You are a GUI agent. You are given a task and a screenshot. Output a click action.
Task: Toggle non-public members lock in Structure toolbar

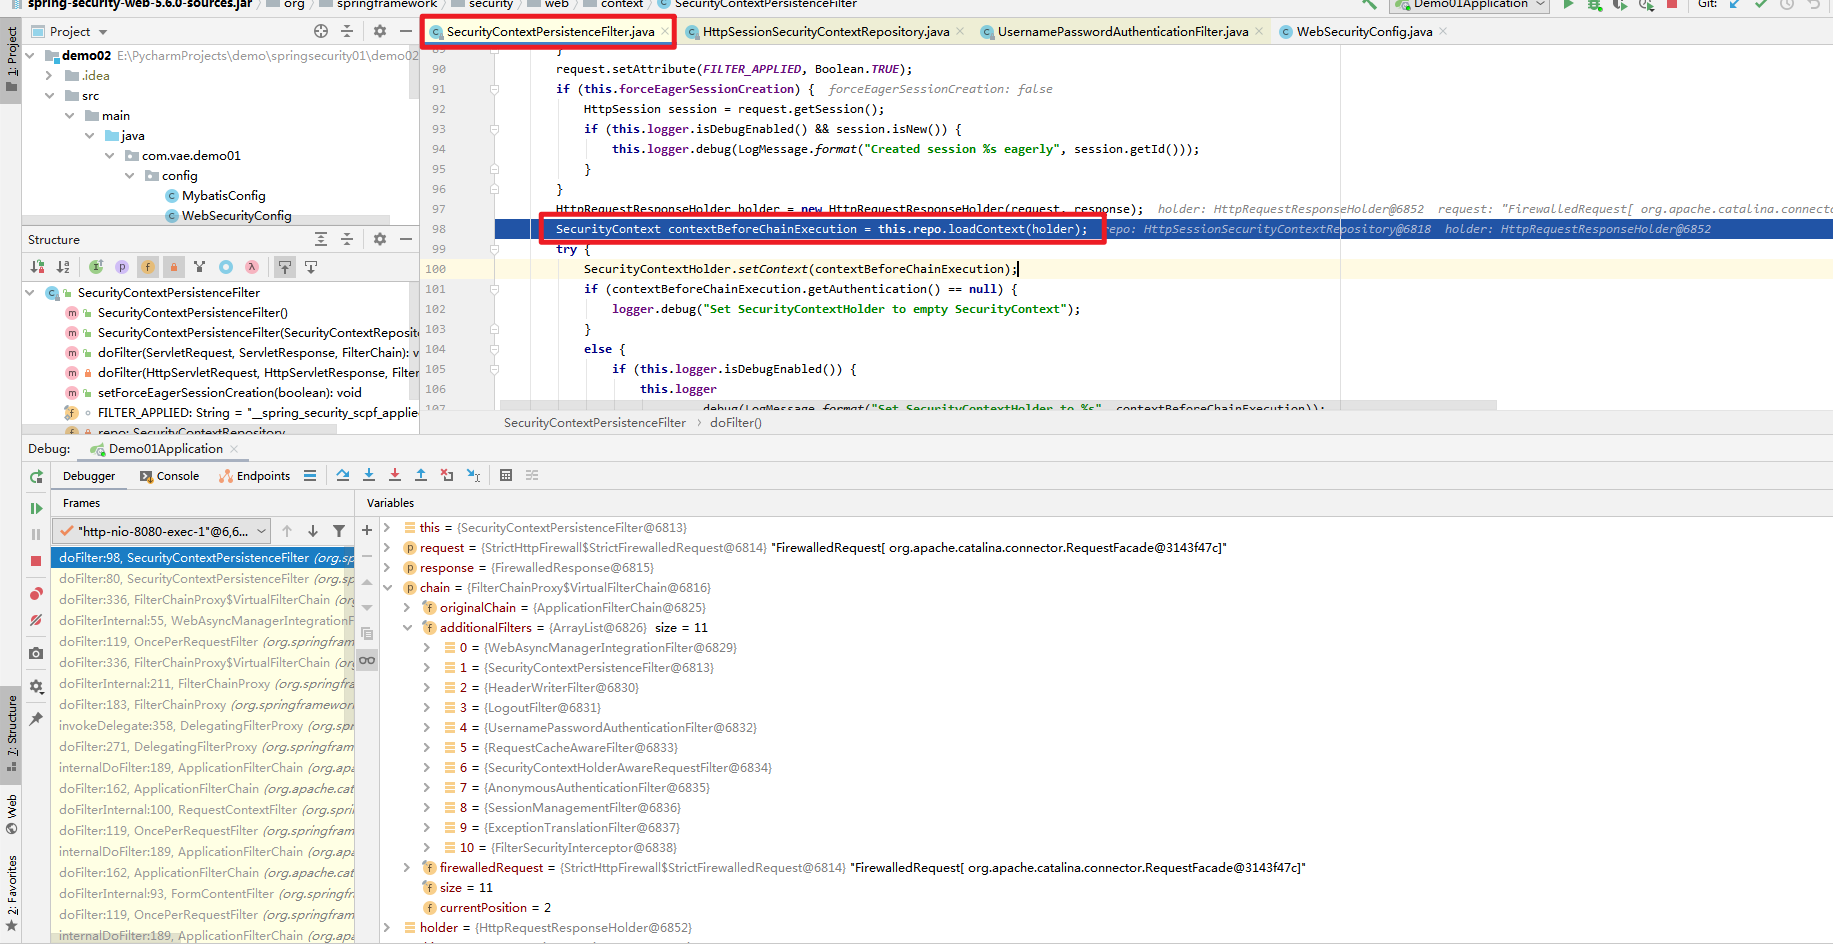(174, 266)
